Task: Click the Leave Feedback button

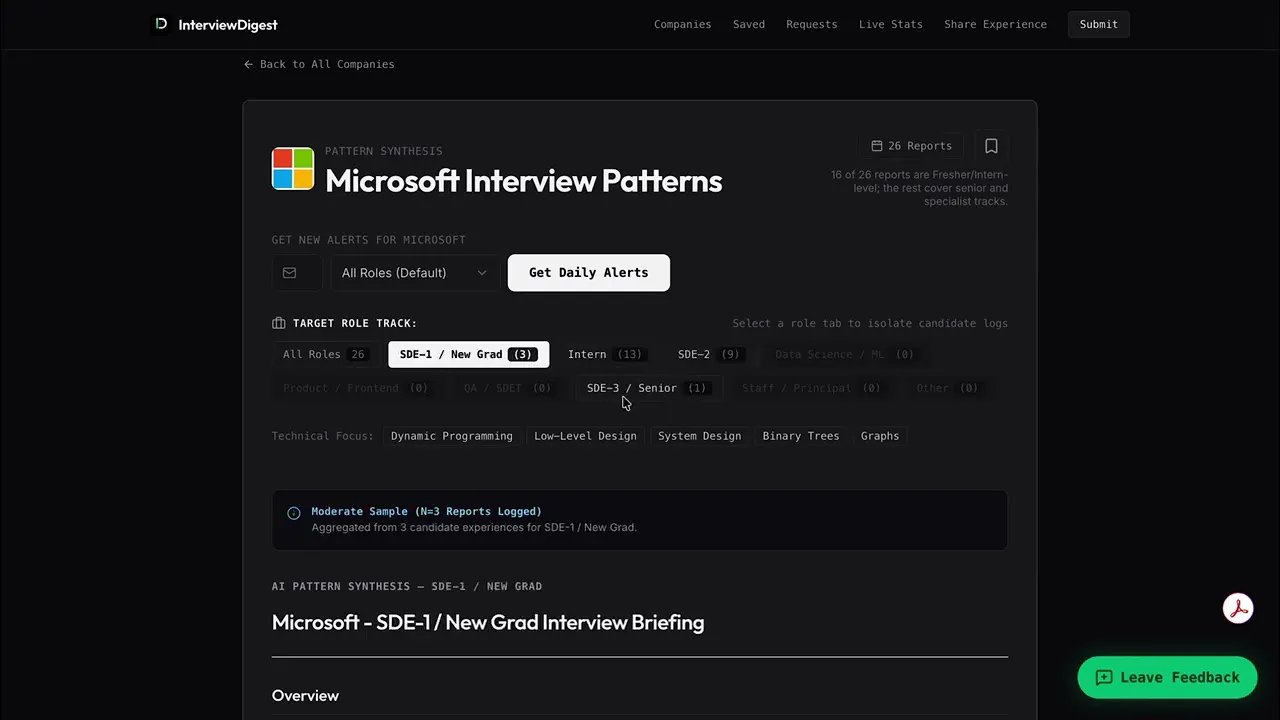Action: pos(1167,677)
